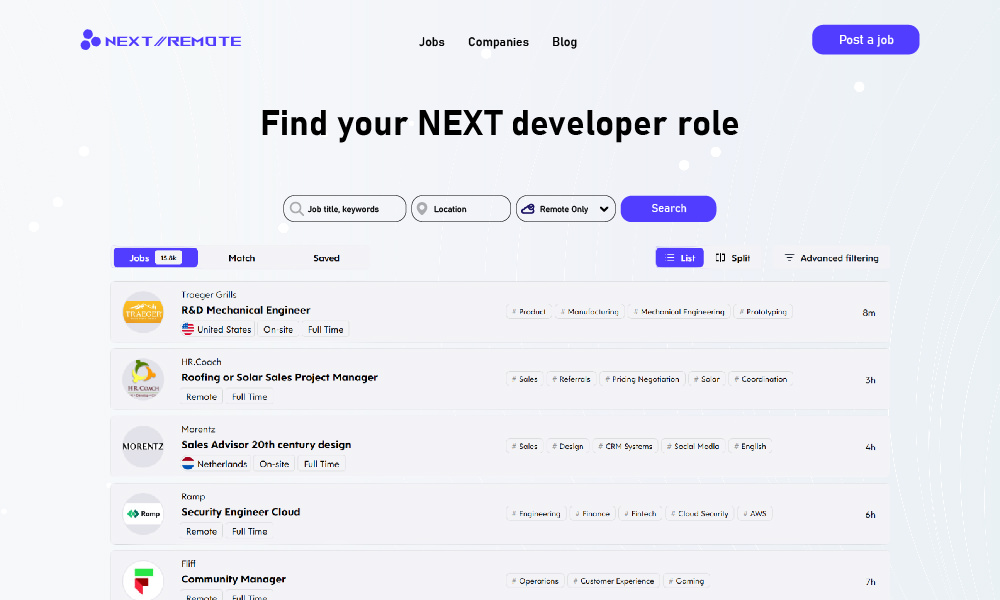Click the NEXT//REMOTE logo icon
Screen dimensions: 1000x600
(x=90, y=40)
